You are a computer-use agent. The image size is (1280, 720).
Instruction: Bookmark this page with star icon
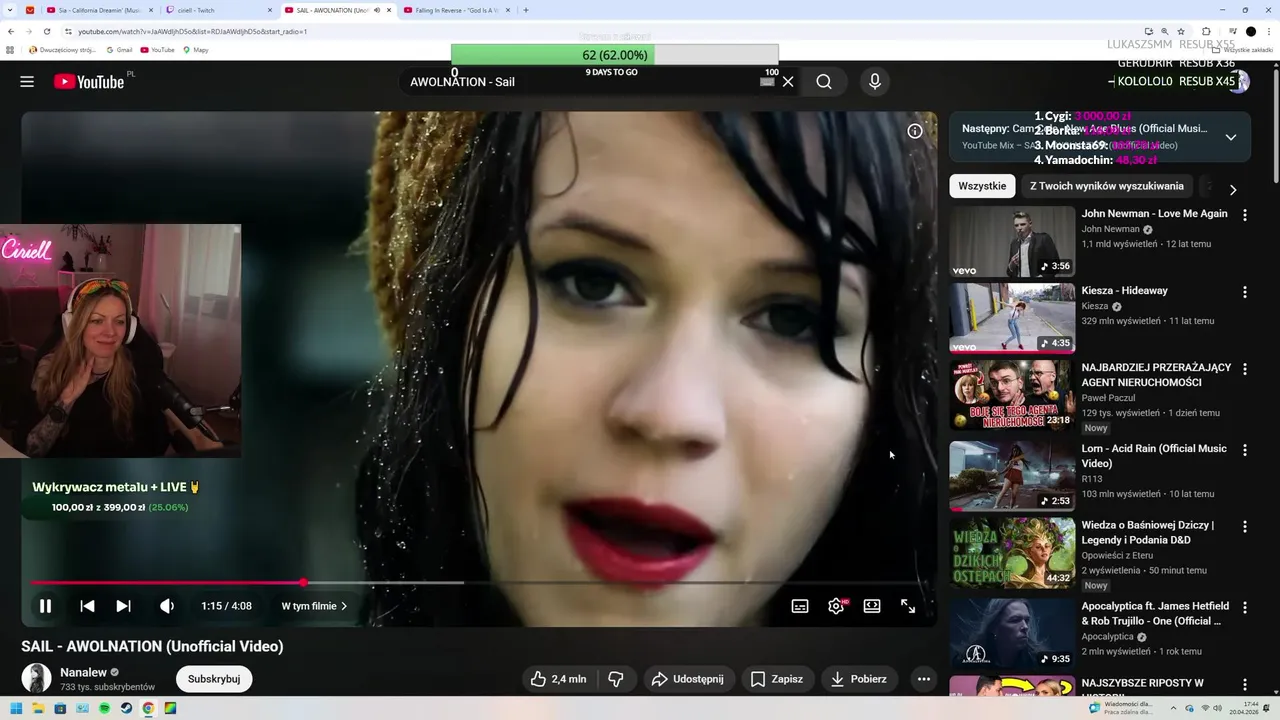coord(1183,31)
